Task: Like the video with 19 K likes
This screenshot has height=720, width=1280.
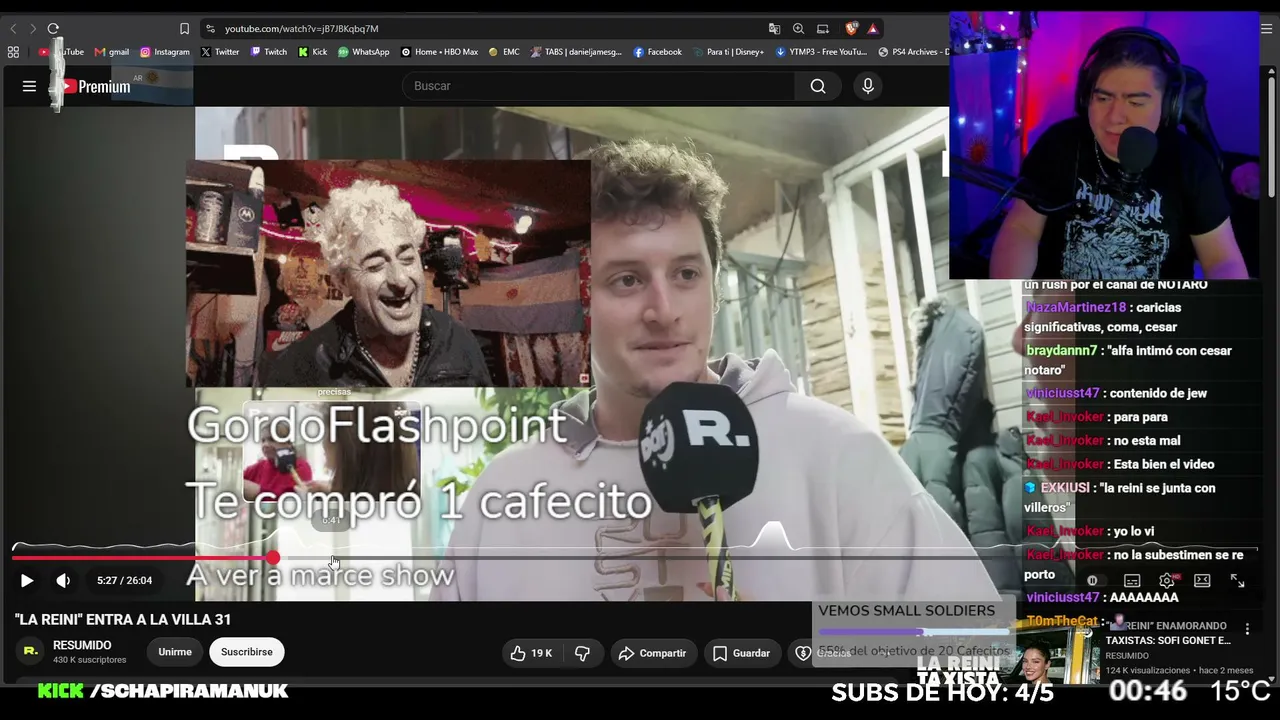Action: 532,653
